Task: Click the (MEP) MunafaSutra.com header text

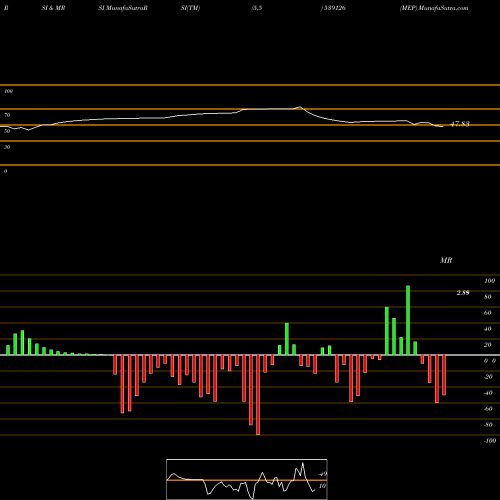Action: [434, 8]
